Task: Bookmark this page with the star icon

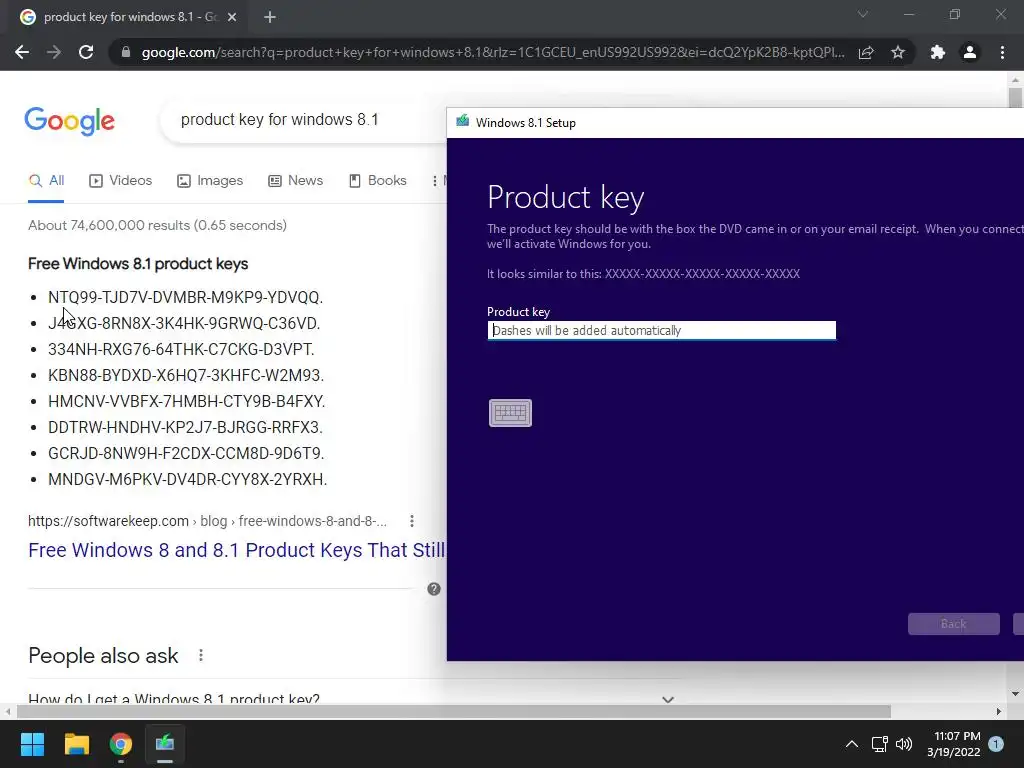Action: coord(898,52)
